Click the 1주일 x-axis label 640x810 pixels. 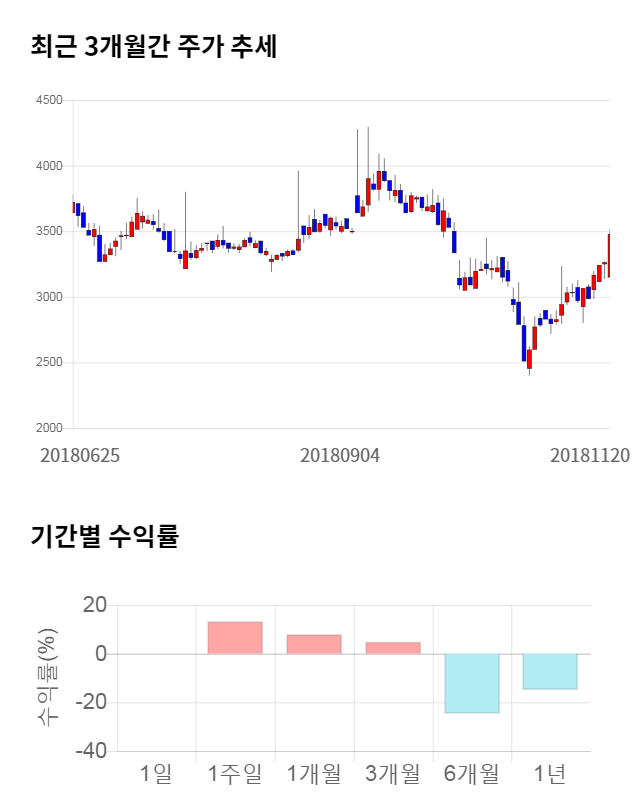pos(235,773)
